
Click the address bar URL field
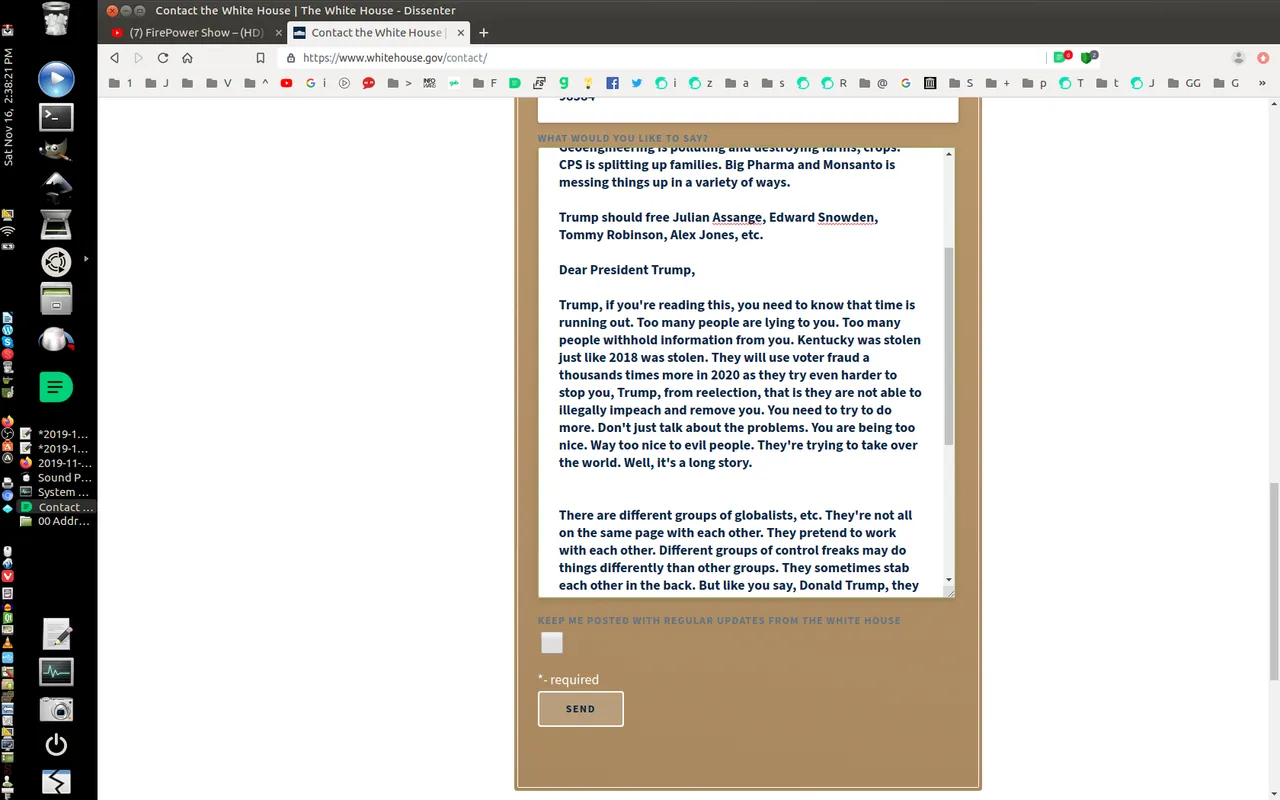pyautogui.click(x=660, y=58)
